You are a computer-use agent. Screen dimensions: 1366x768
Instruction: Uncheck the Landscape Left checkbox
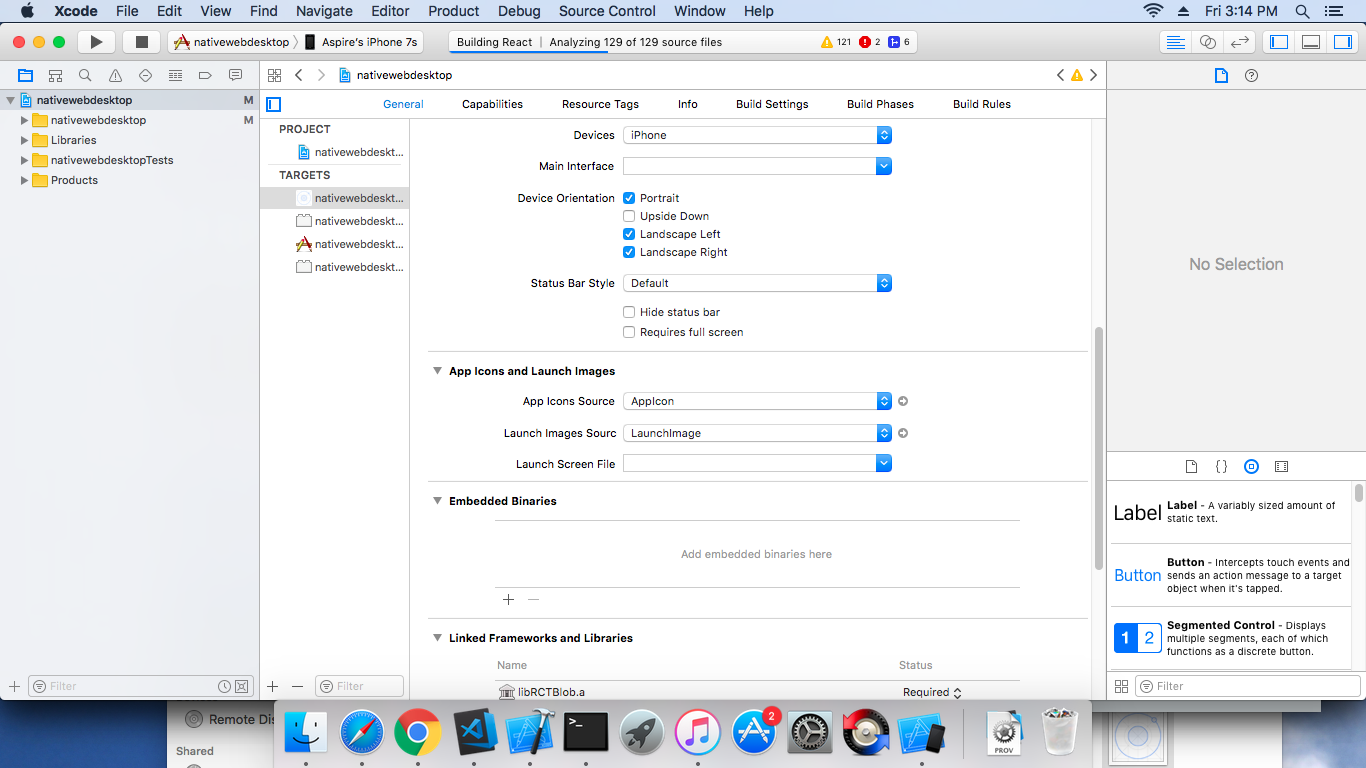[x=629, y=234]
